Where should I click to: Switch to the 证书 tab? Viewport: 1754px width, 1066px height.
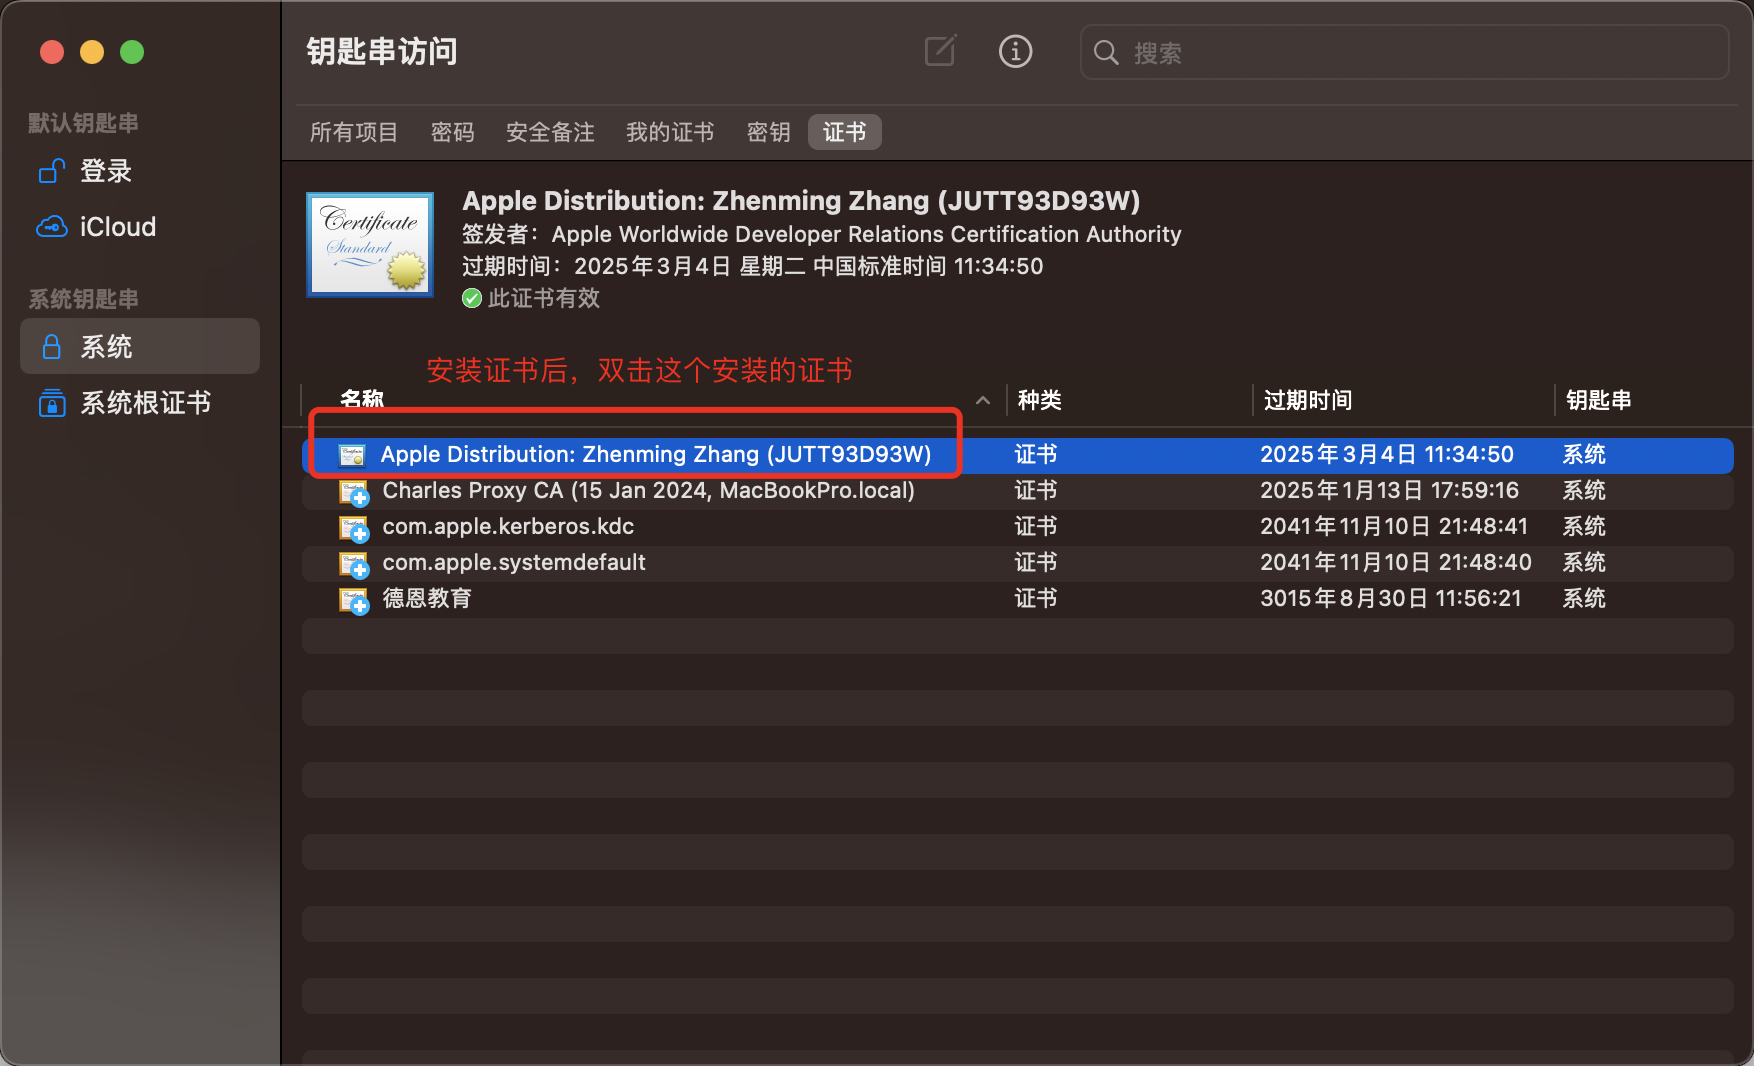pyautogui.click(x=845, y=132)
